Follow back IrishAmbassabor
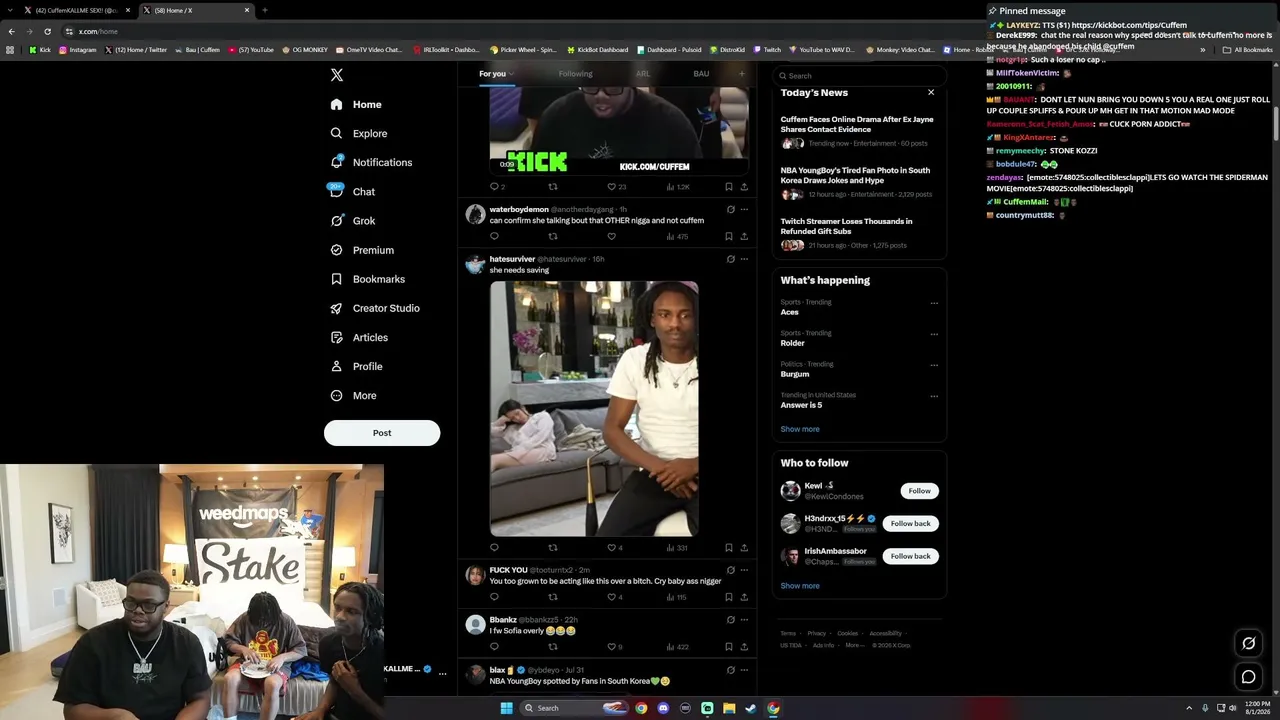 click(910, 556)
